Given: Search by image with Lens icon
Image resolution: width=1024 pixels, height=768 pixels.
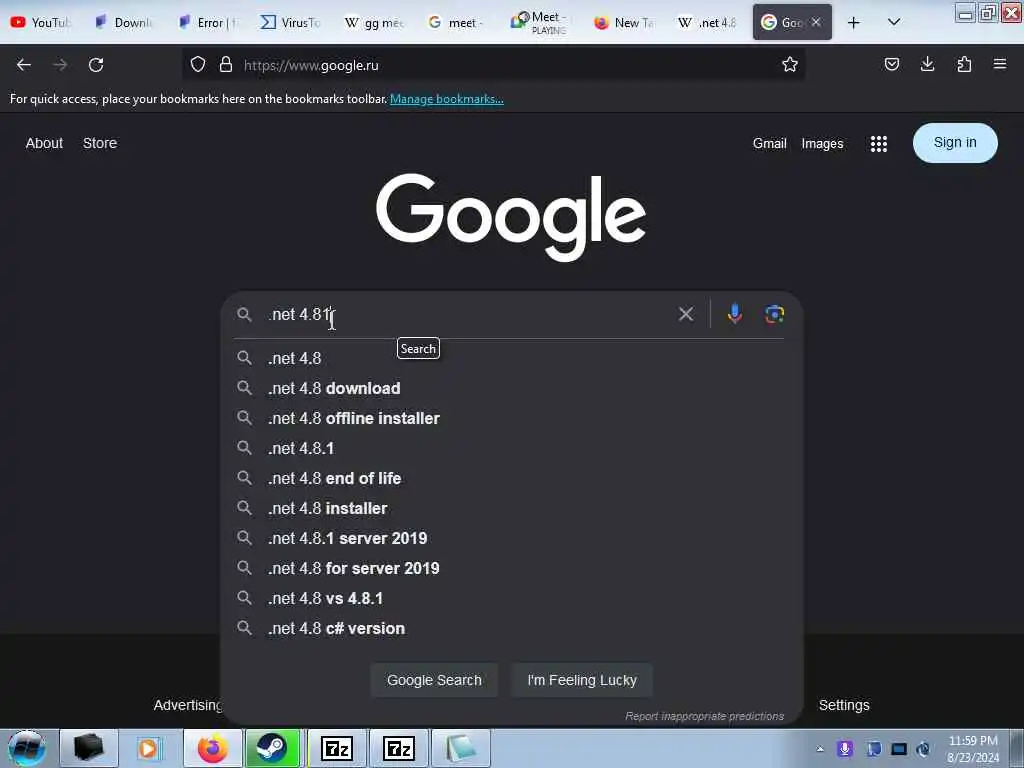Looking at the screenshot, I should [775, 314].
